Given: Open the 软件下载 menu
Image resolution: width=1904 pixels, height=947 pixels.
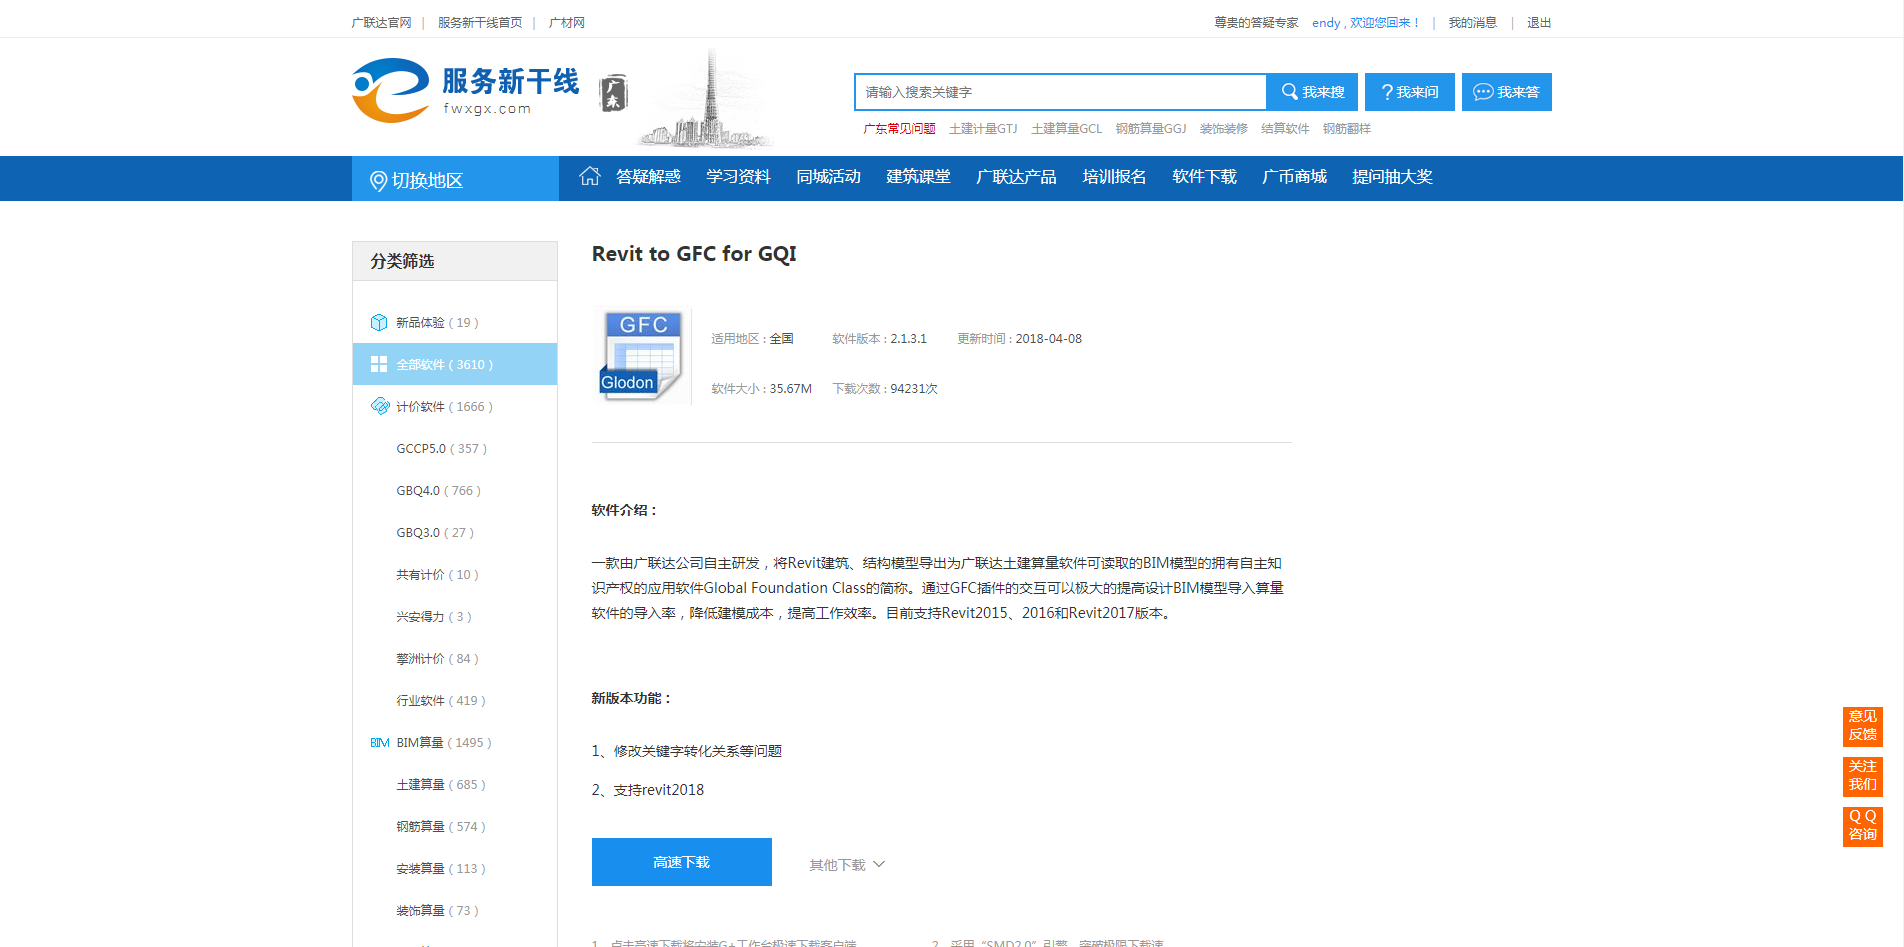Looking at the screenshot, I should tap(1204, 177).
